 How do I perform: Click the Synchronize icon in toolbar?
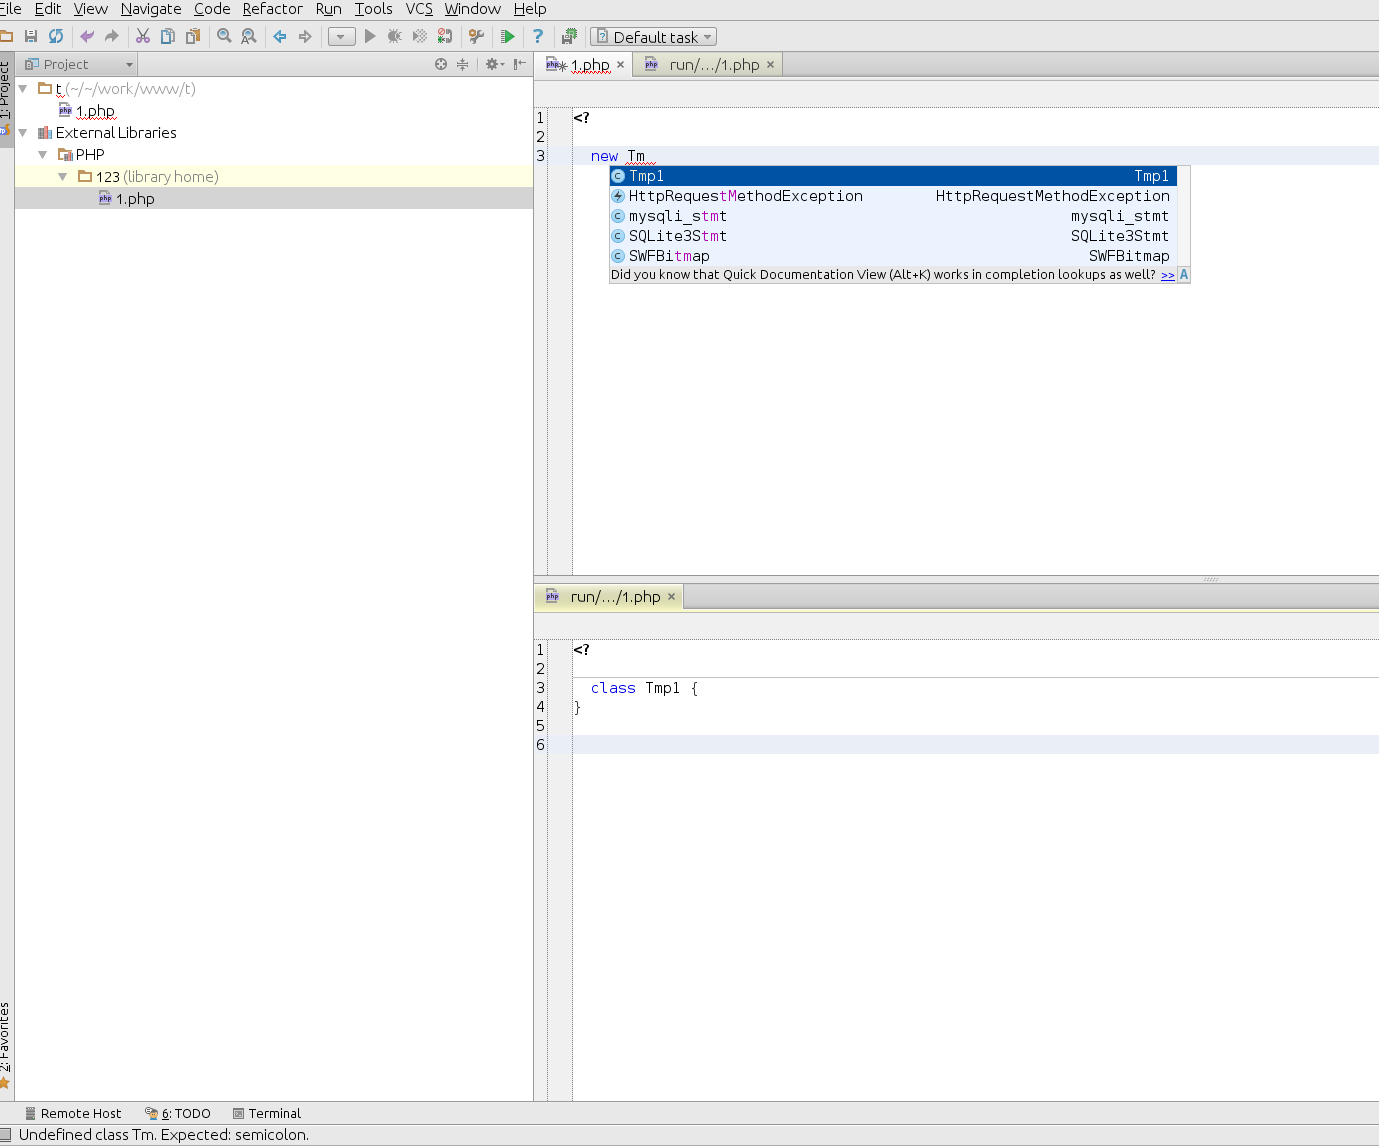(x=56, y=37)
